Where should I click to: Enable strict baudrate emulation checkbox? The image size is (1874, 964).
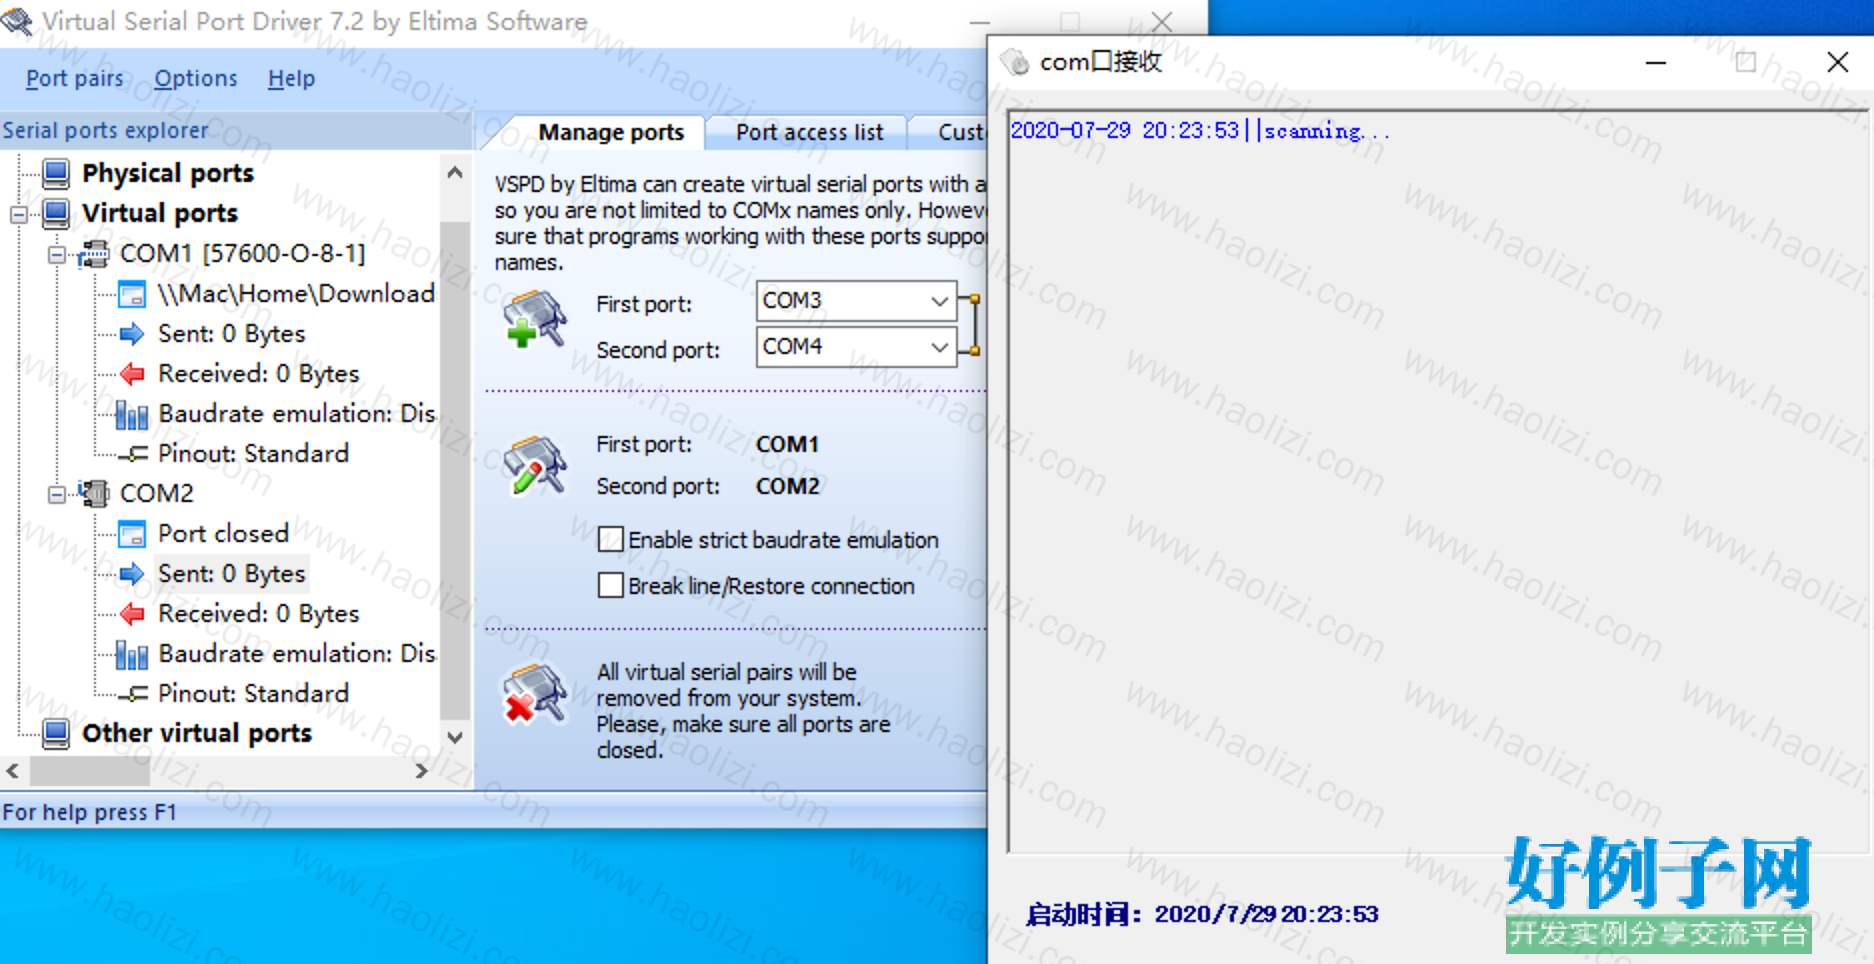[x=610, y=540]
